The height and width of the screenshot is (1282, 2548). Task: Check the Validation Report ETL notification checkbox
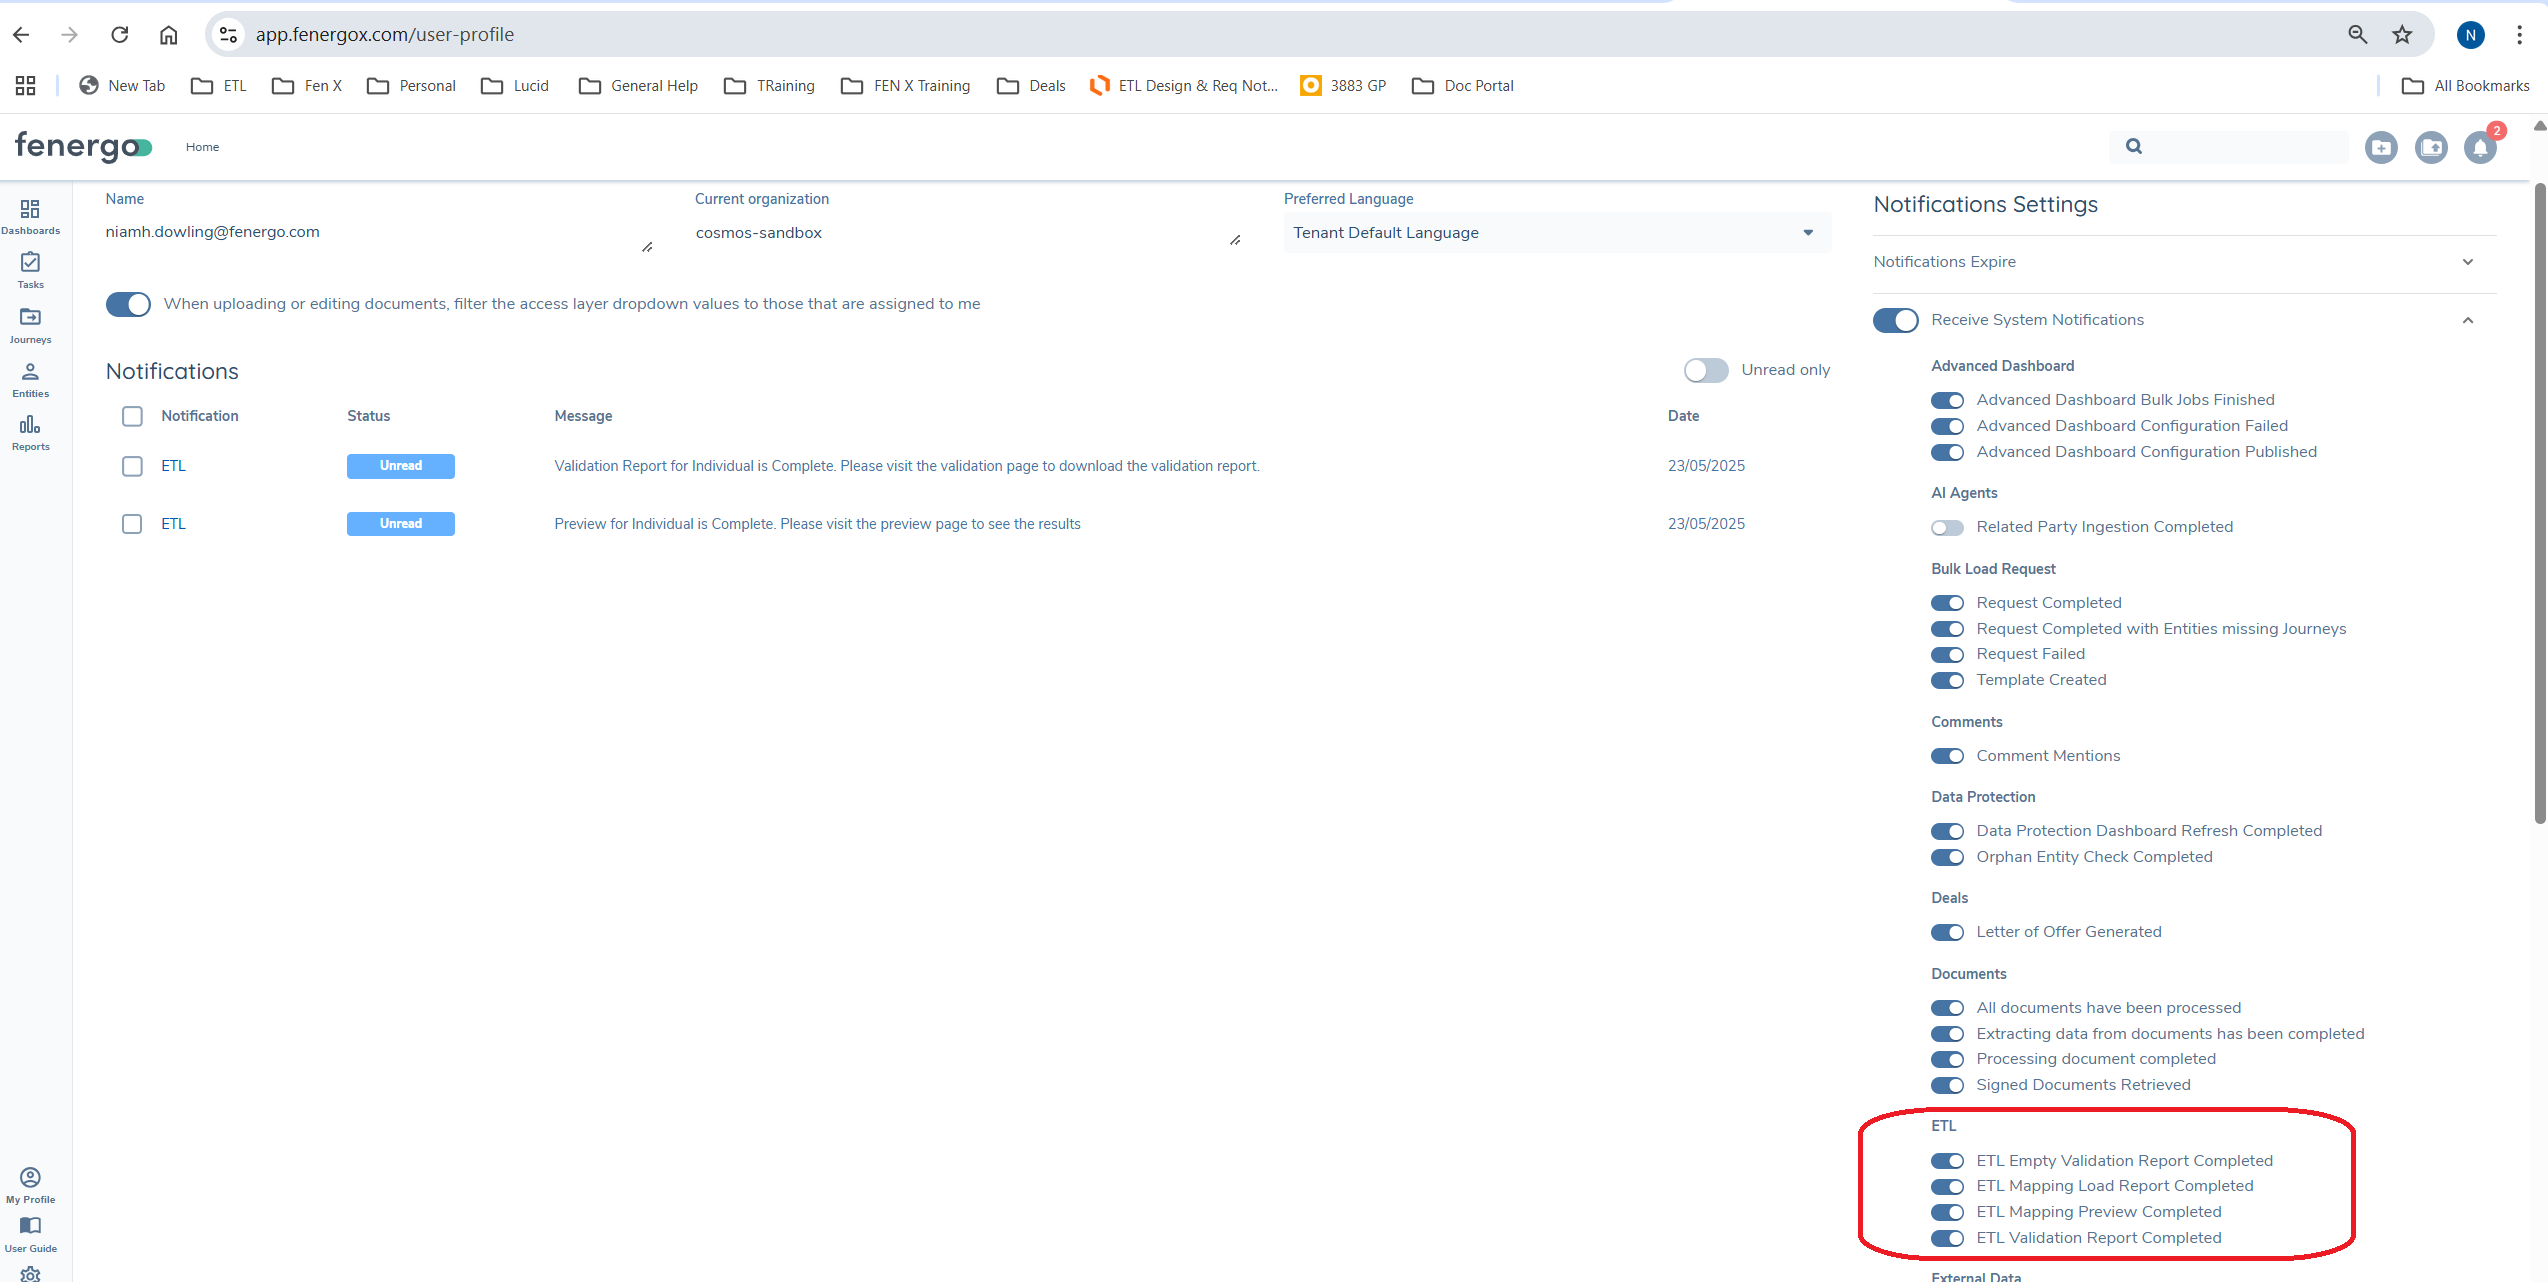pyautogui.click(x=132, y=466)
